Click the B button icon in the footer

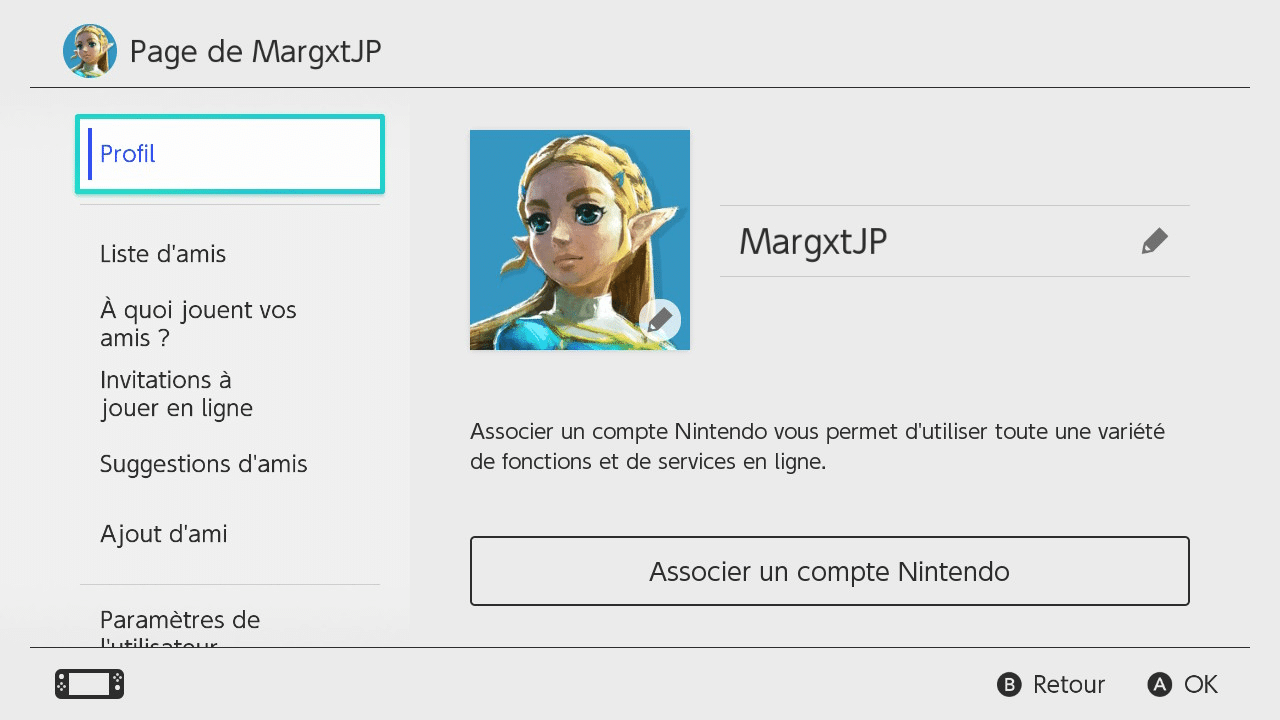click(x=1009, y=684)
